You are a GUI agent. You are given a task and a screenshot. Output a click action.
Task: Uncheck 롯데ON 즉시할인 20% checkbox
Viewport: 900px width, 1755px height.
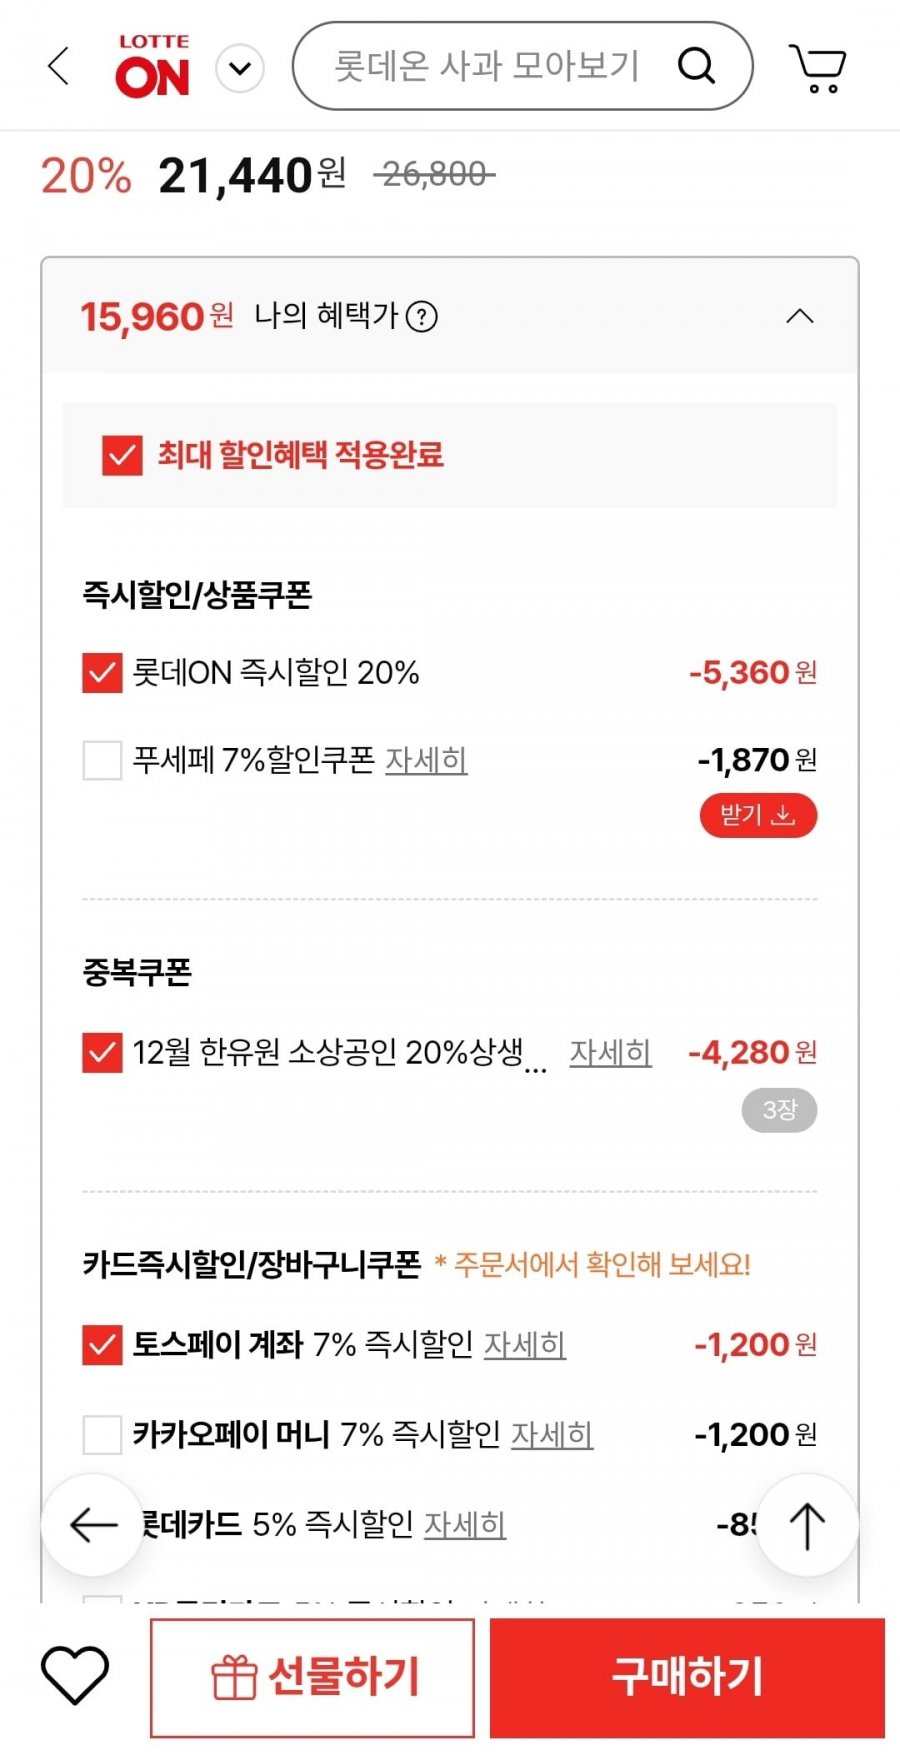(x=102, y=673)
